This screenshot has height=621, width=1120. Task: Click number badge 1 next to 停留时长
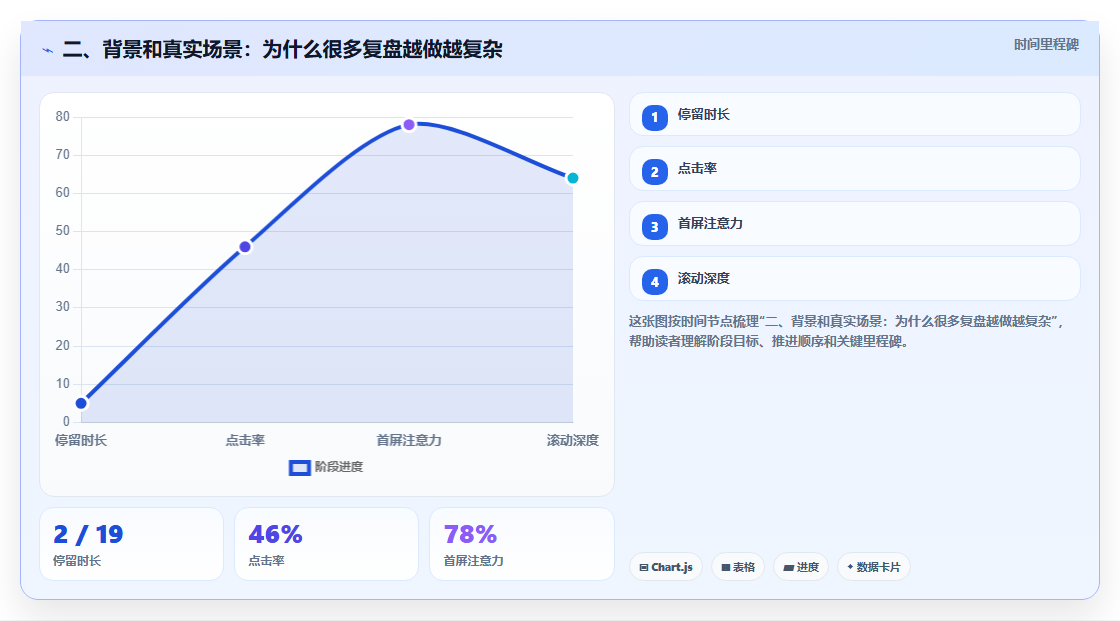pos(654,118)
